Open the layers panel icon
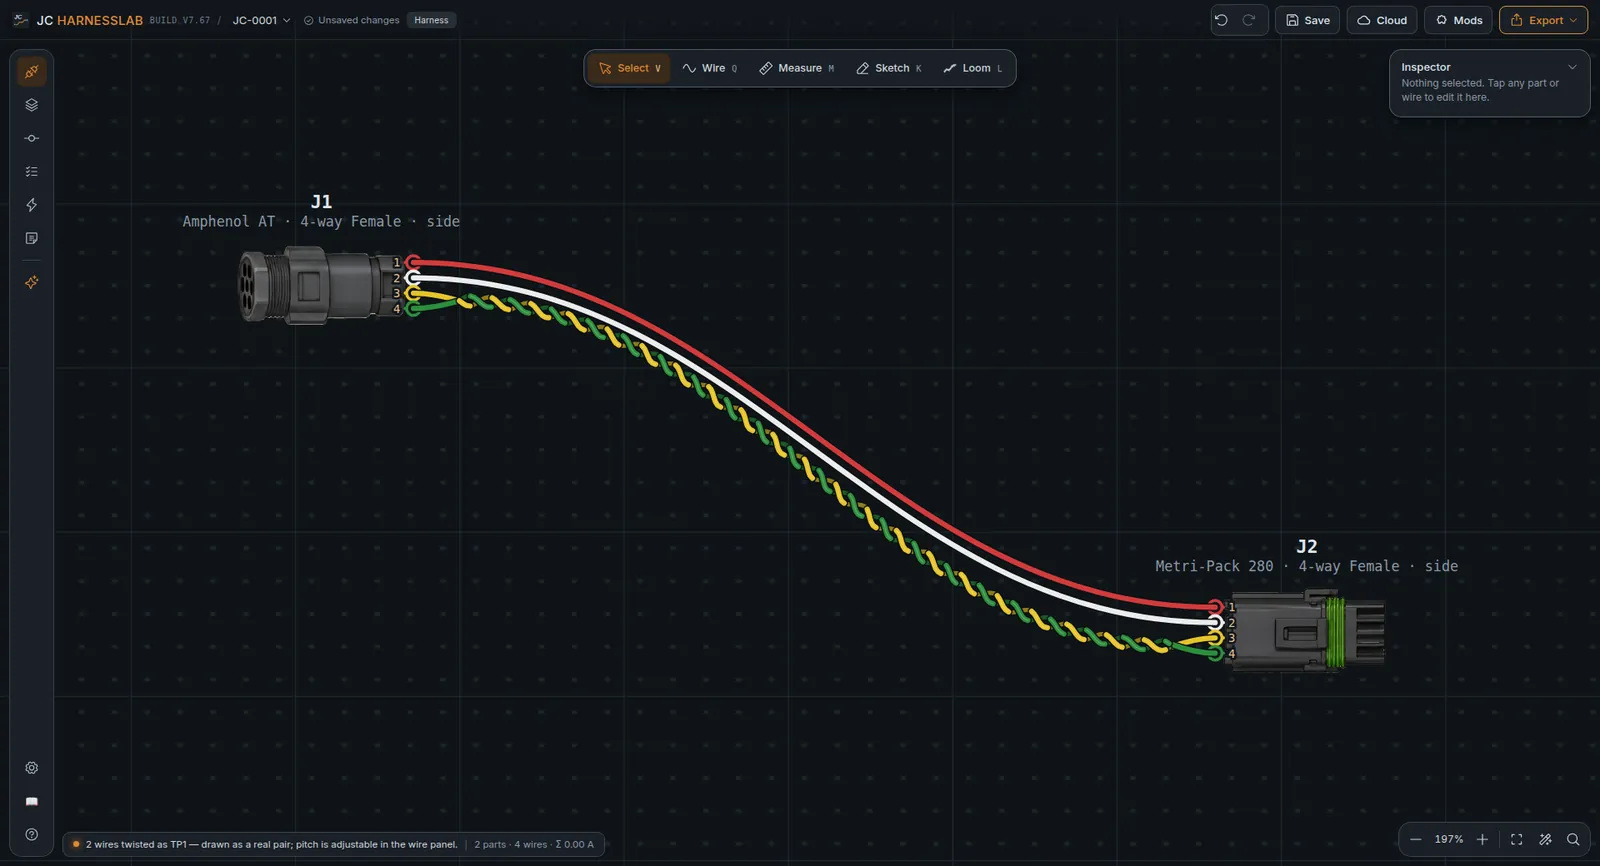This screenshot has height=866, width=1600. (x=32, y=105)
